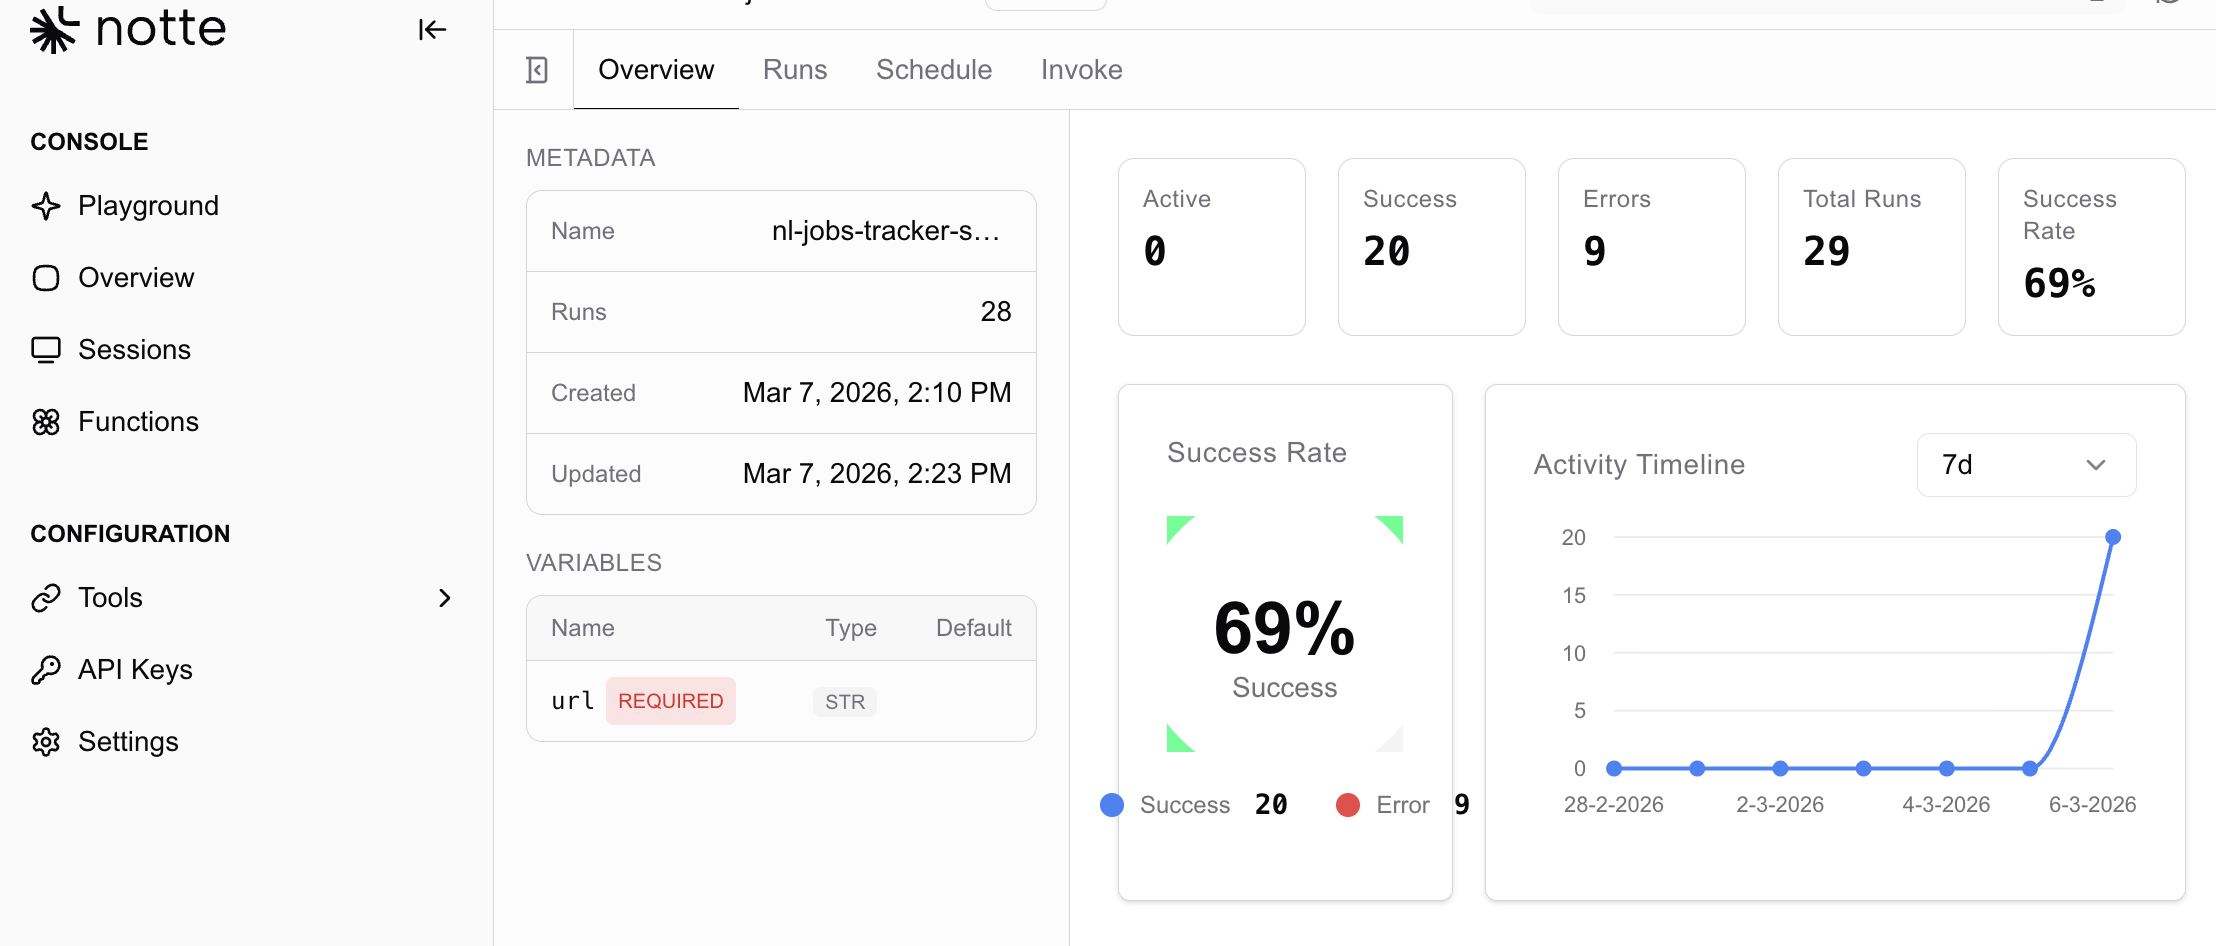Open the 7d time range dropdown
Image resolution: width=2216 pixels, height=946 pixels.
coord(2025,465)
